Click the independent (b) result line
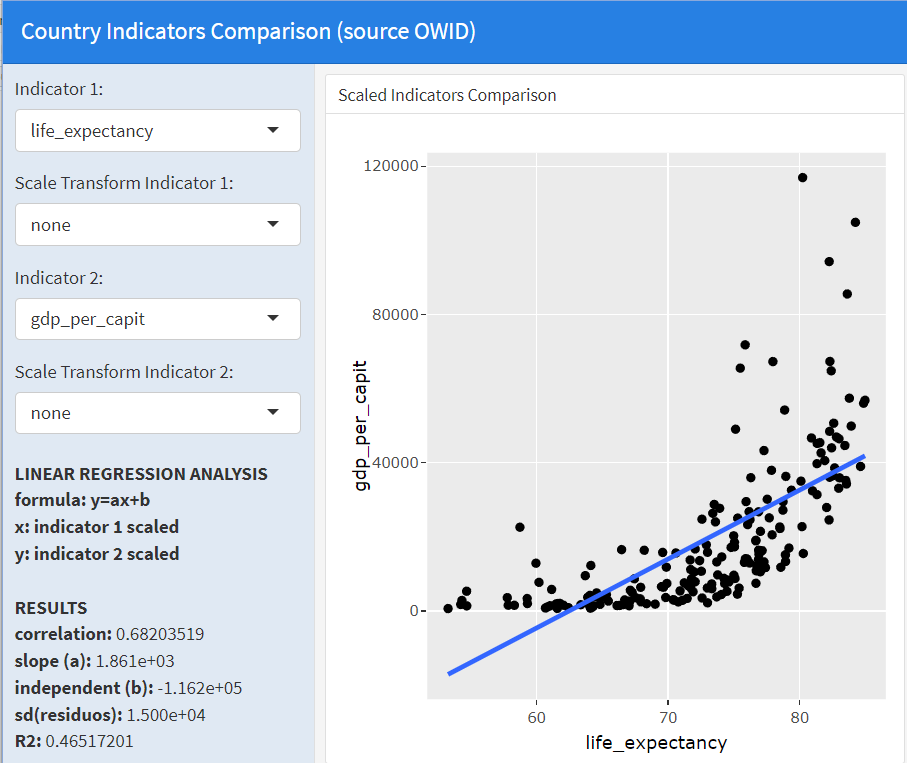 (x=128, y=688)
